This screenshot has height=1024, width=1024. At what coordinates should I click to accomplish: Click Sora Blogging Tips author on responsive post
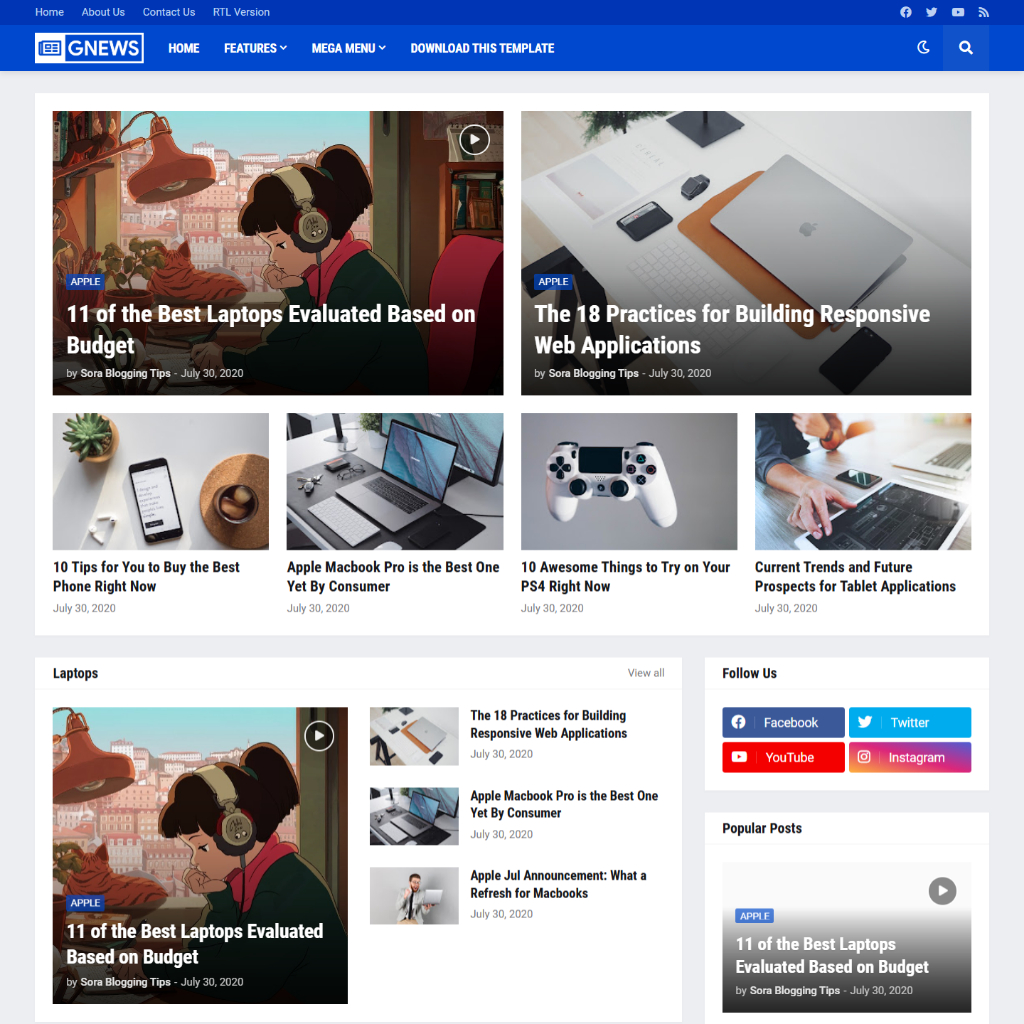[594, 374]
